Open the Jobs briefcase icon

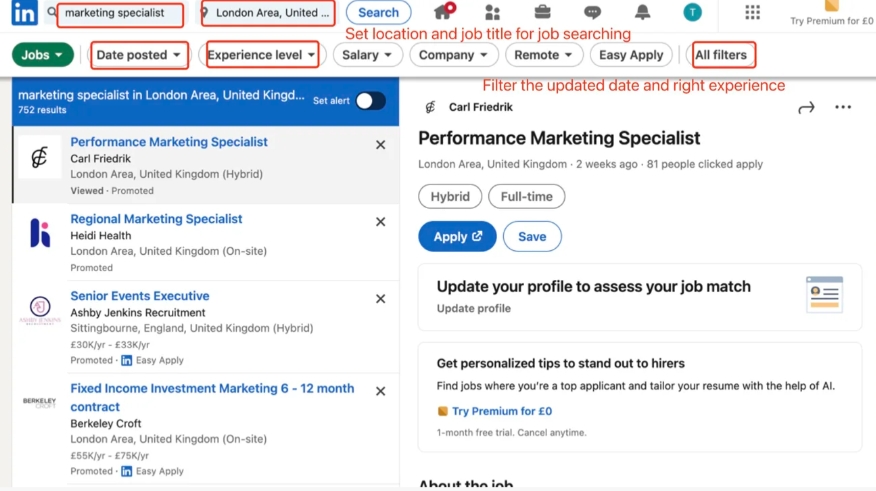point(542,12)
